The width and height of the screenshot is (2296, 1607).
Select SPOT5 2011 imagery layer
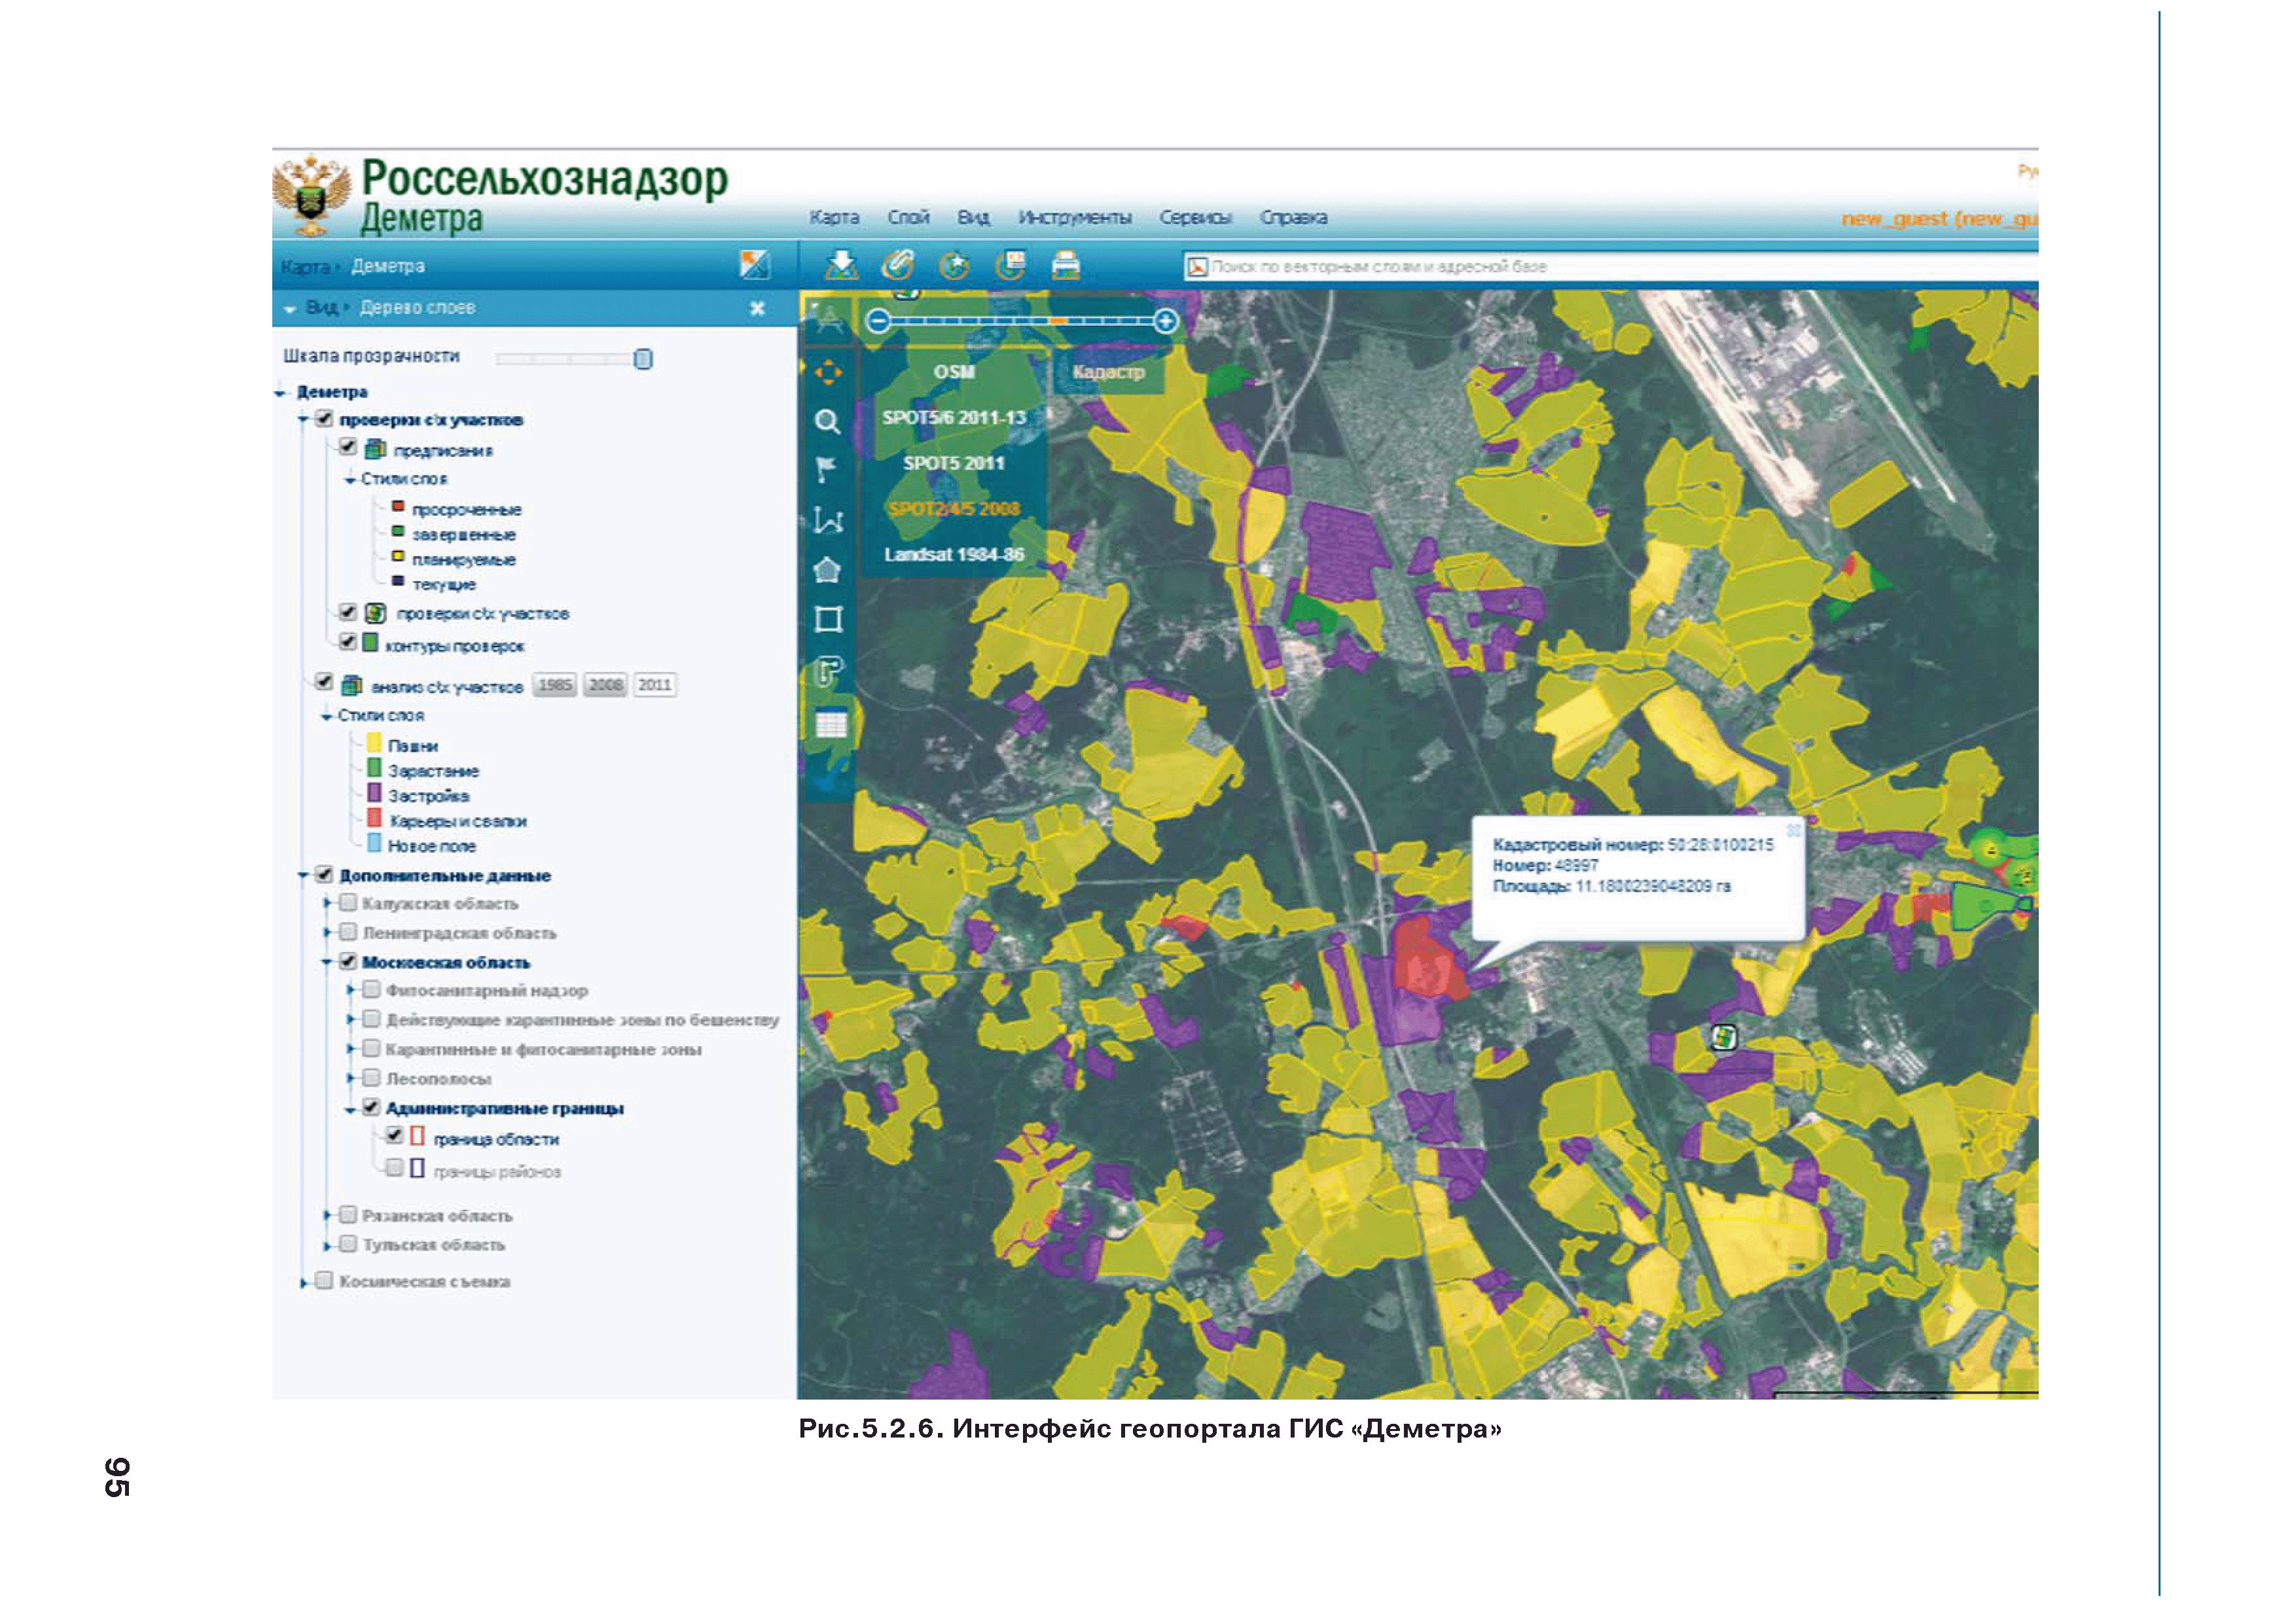coord(954,463)
